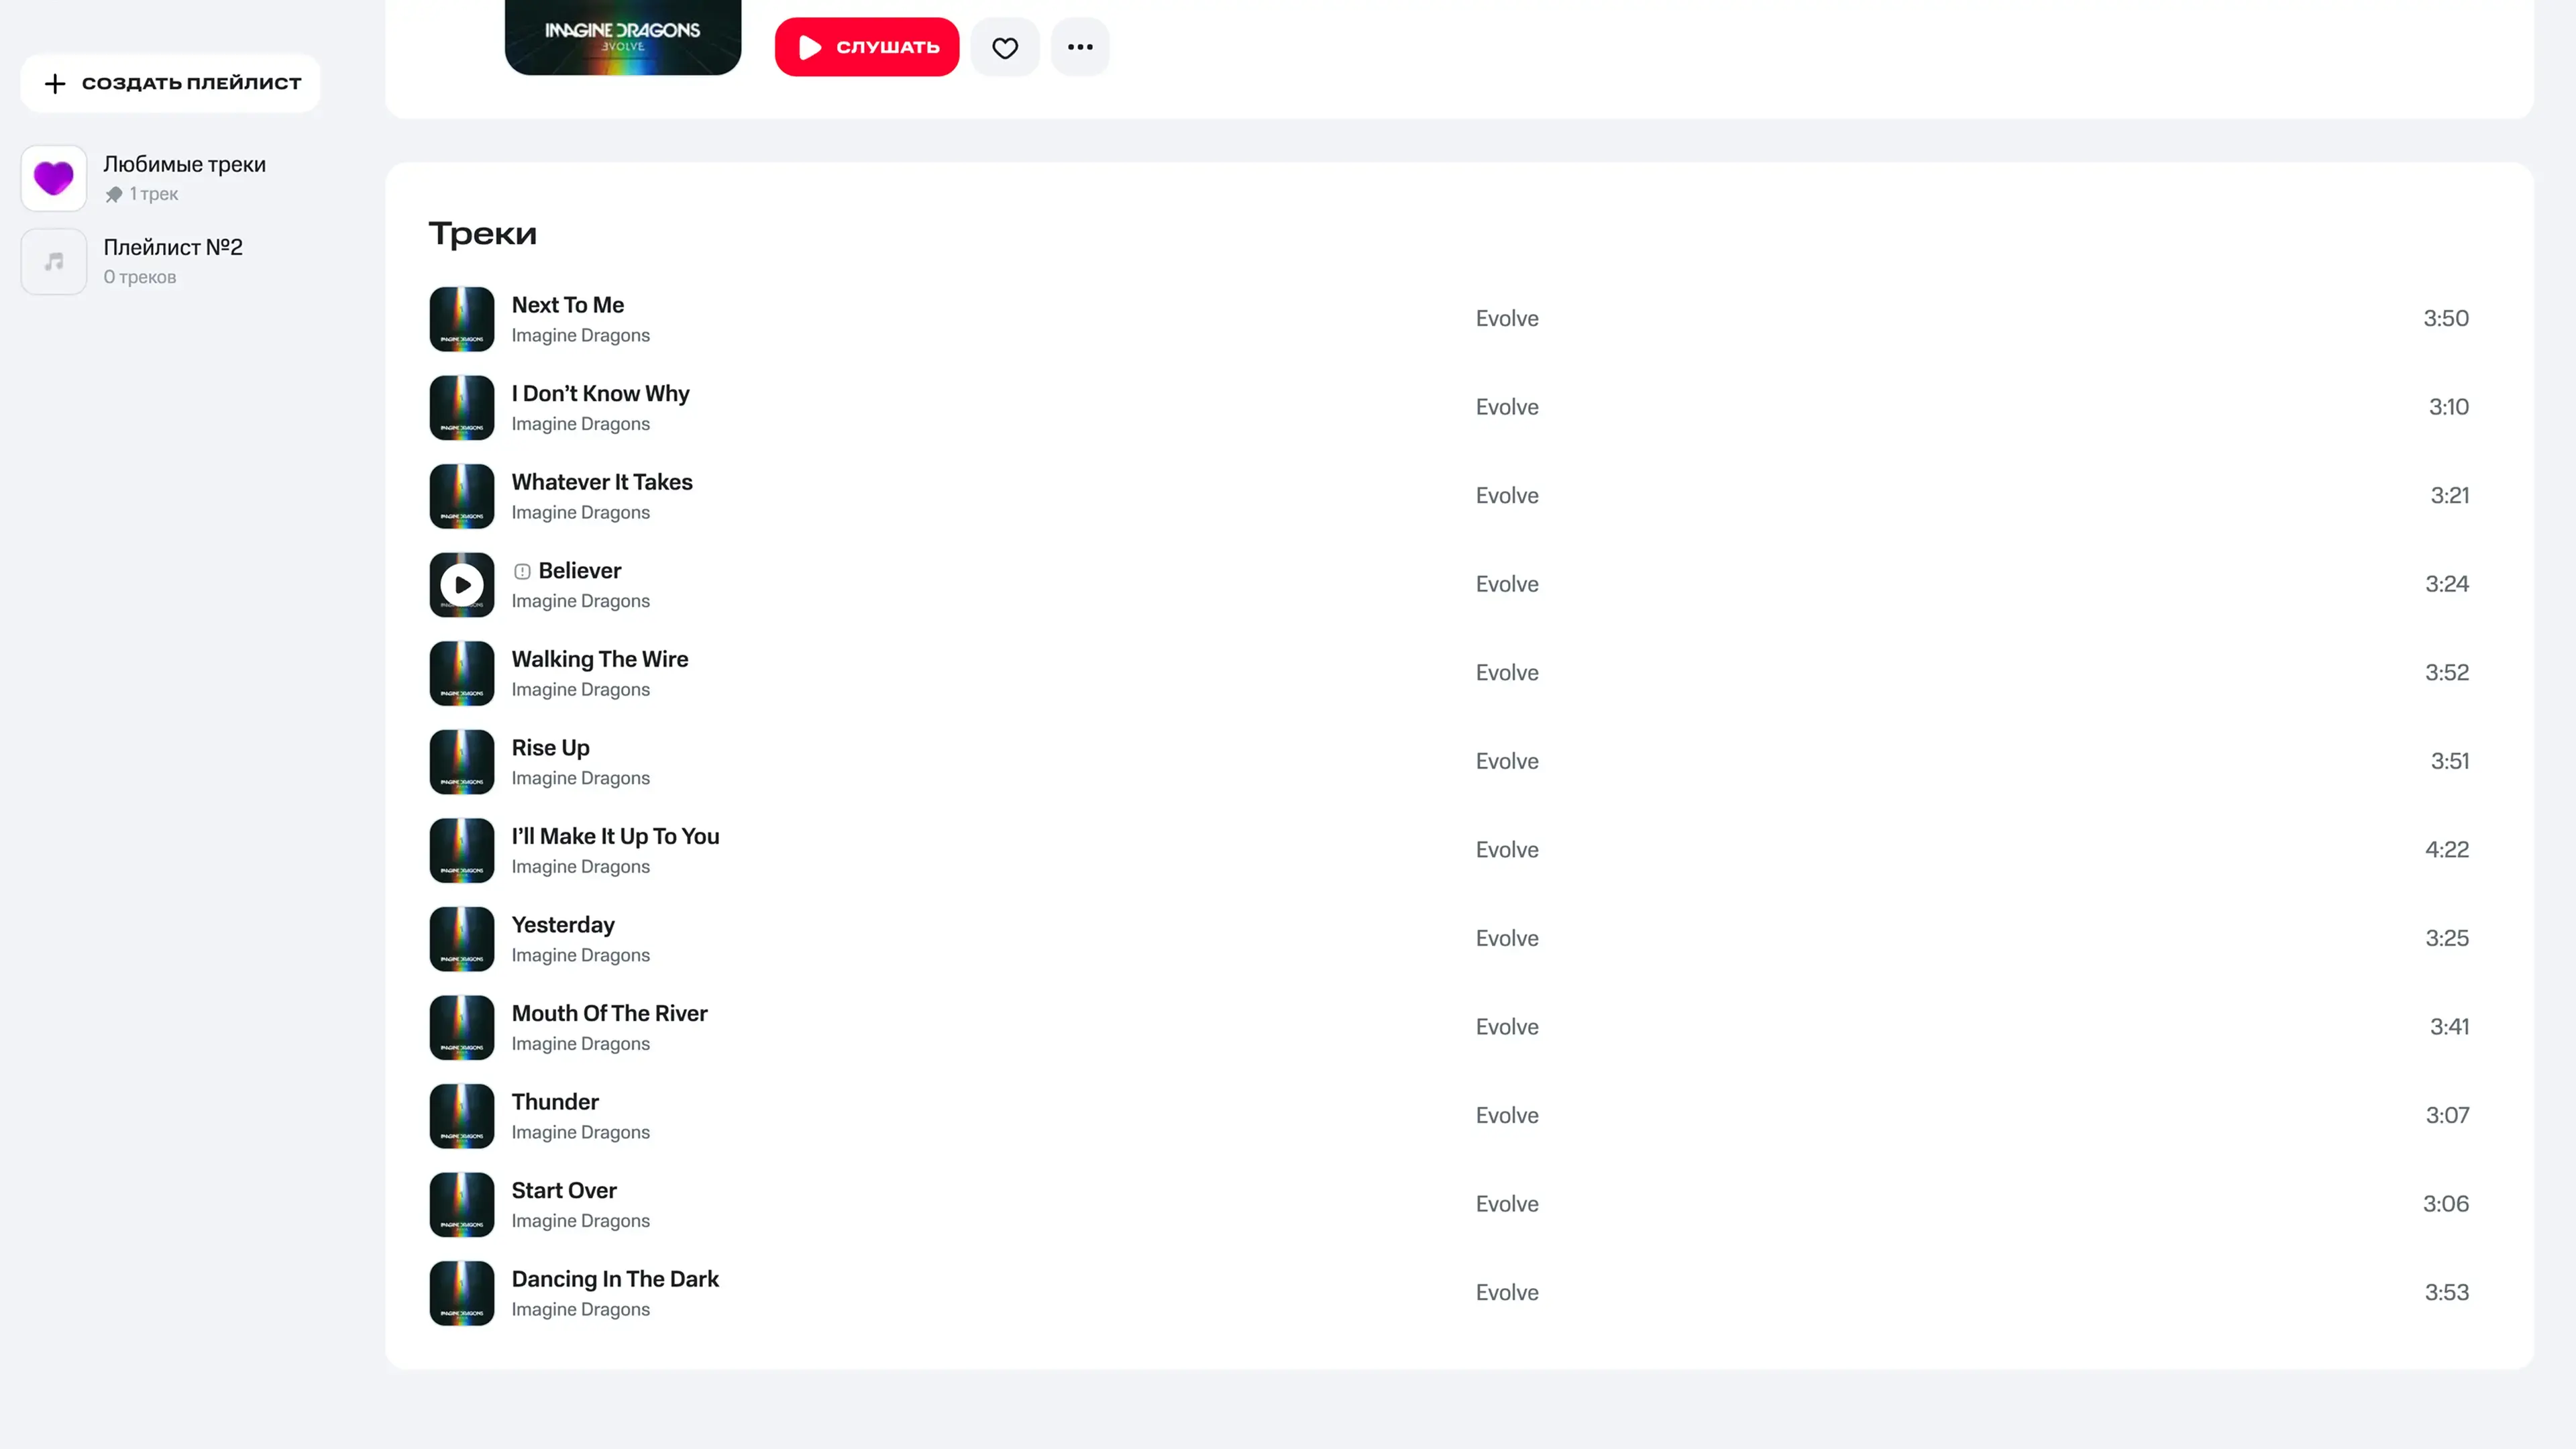2576x1449 pixels.
Task: Click the Next To Me cover thumbnail
Action: [x=462, y=319]
